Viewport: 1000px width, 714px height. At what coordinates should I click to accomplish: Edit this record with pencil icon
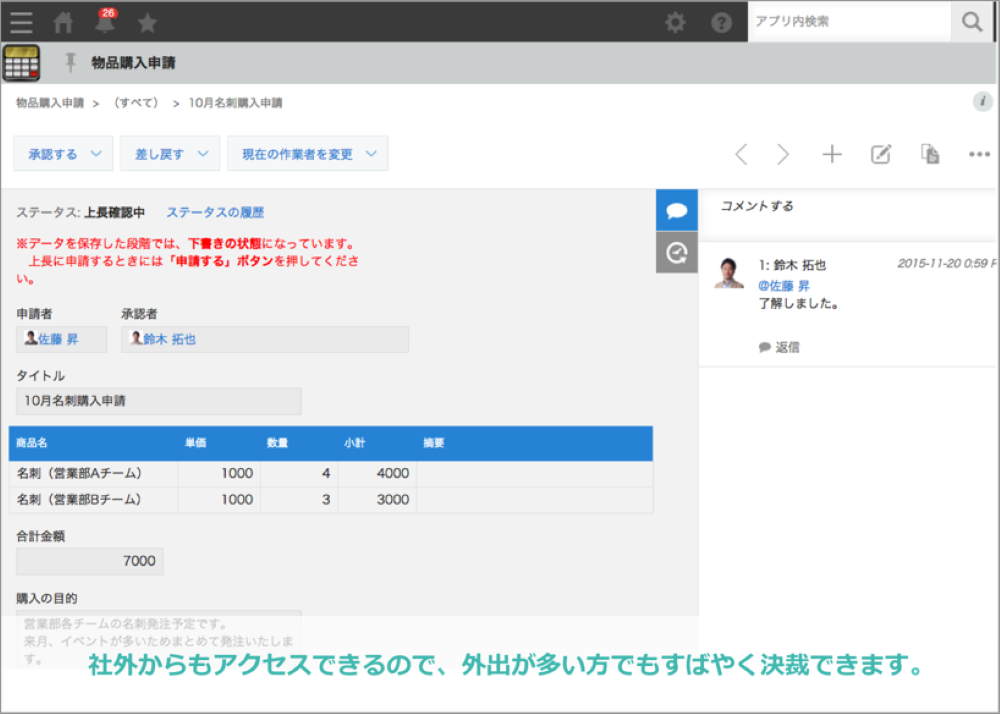pyautogui.click(x=880, y=154)
